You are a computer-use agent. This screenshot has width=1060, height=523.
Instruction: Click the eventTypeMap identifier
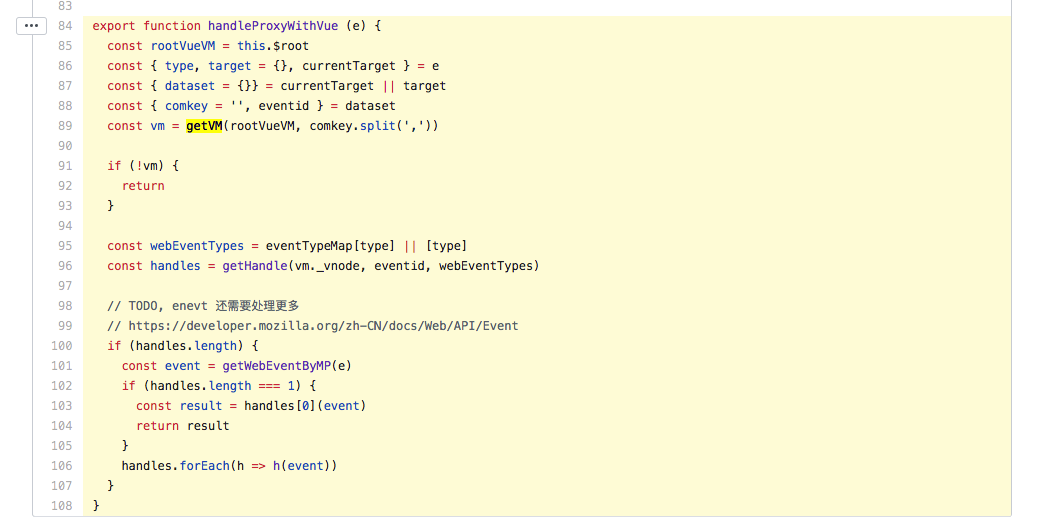point(309,245)
